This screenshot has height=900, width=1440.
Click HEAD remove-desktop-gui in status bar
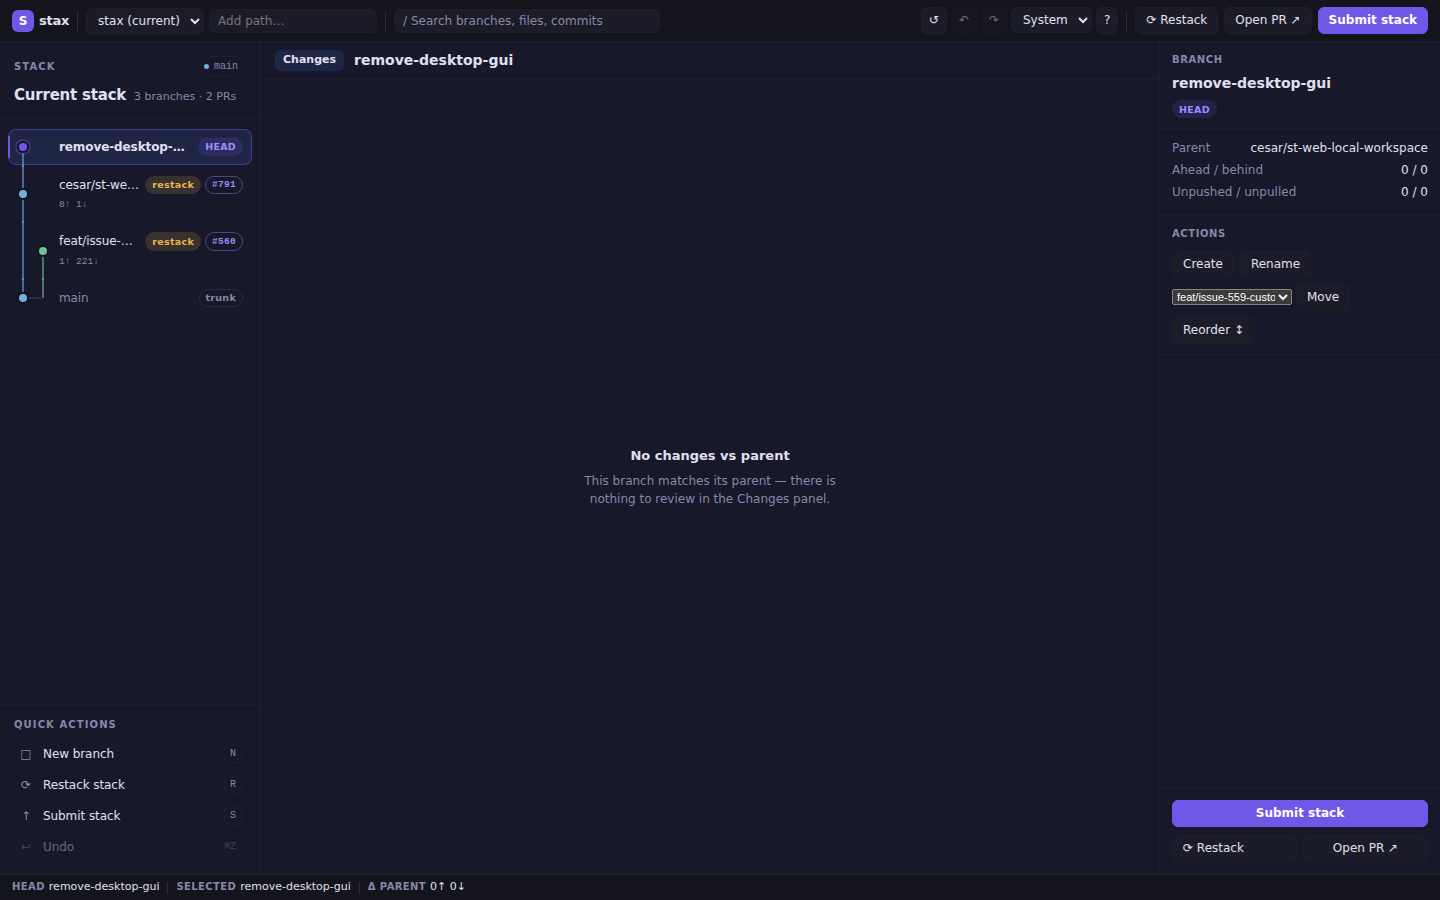tap(86, 886)
